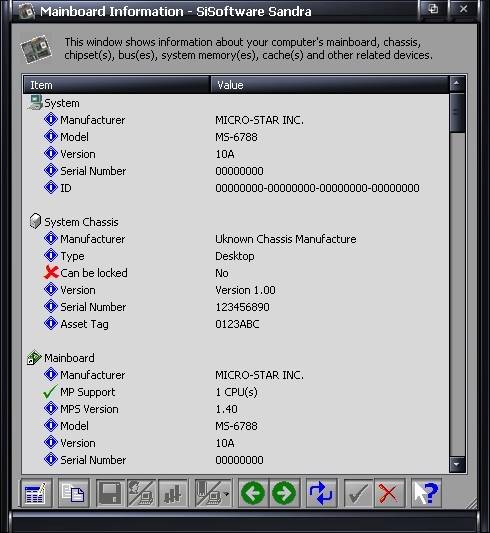490x533 pixels.
Task: Select the 'Desktop' type value
Action: (x=235, y=256)
